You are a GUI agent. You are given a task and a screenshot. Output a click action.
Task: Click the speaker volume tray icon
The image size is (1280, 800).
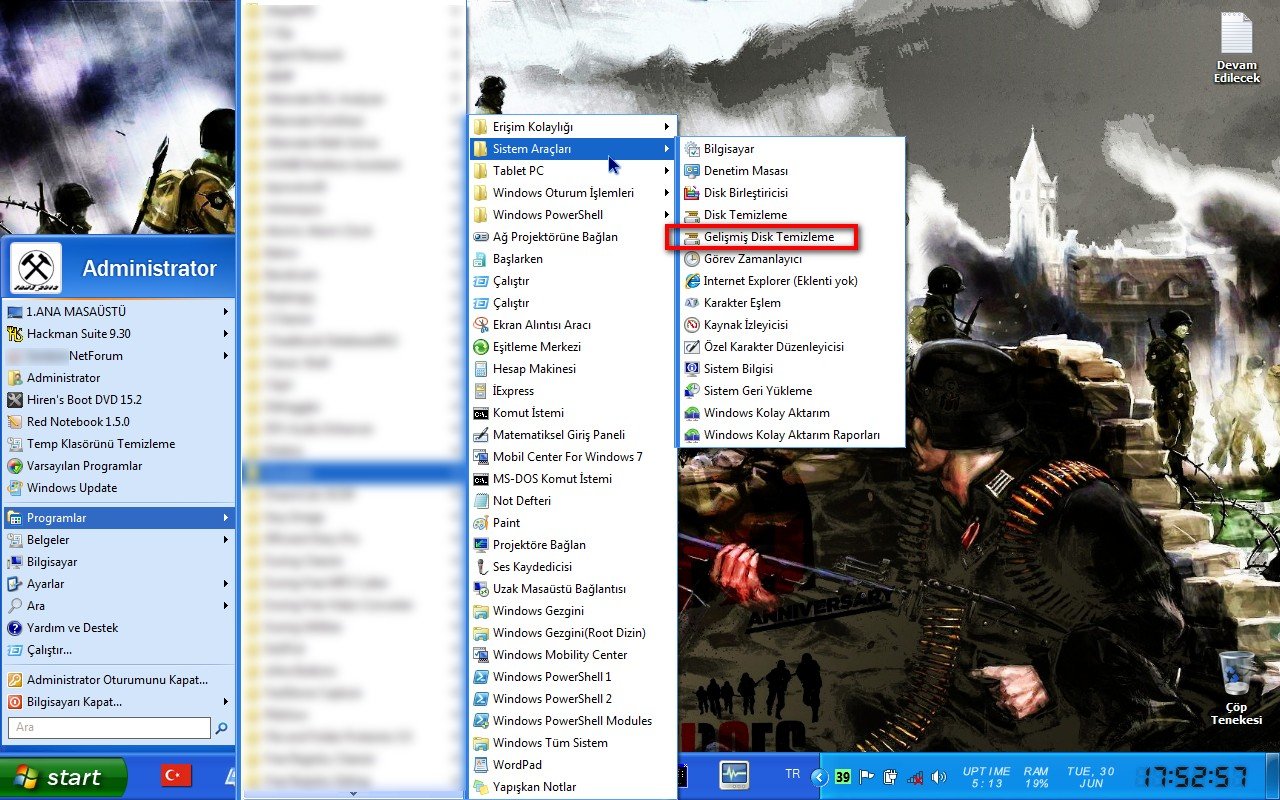939,777
